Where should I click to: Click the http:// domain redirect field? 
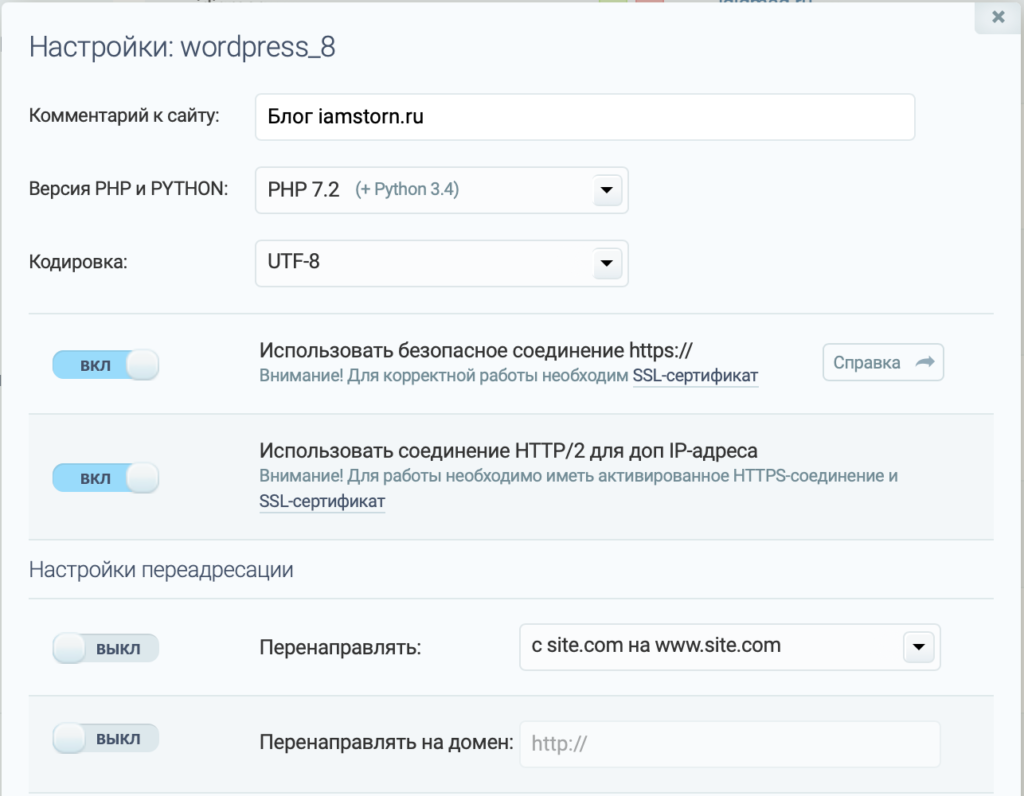click(729, 744)
